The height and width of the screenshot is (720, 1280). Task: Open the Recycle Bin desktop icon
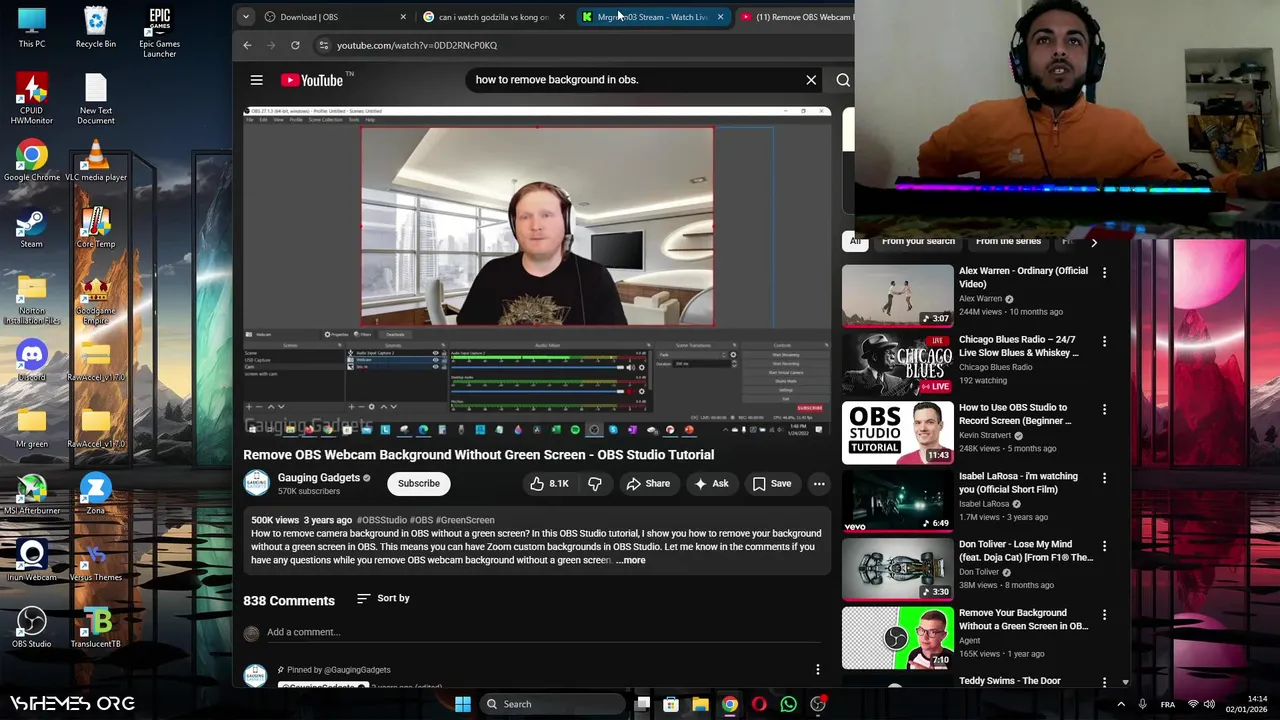95,28
